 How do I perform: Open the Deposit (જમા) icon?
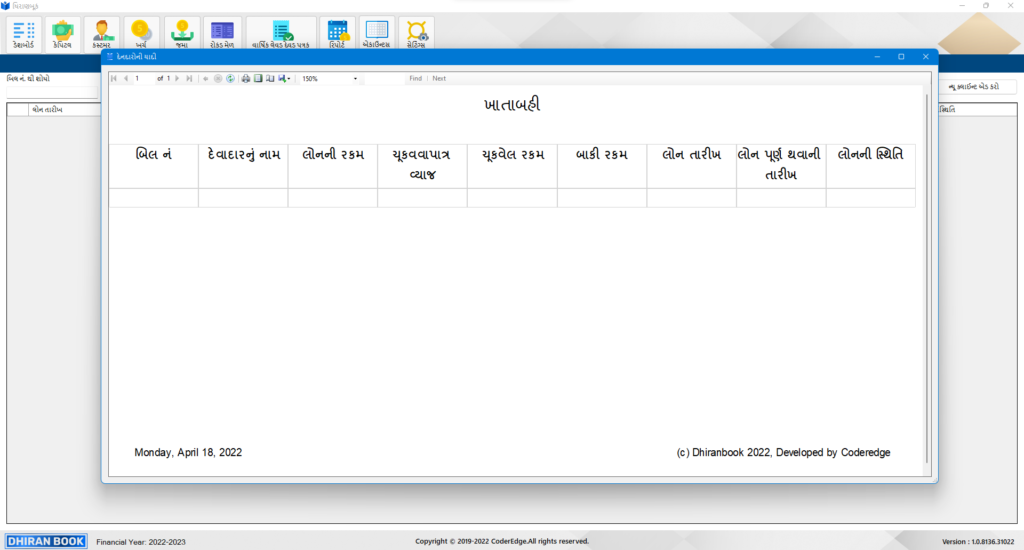pos(181,33)
